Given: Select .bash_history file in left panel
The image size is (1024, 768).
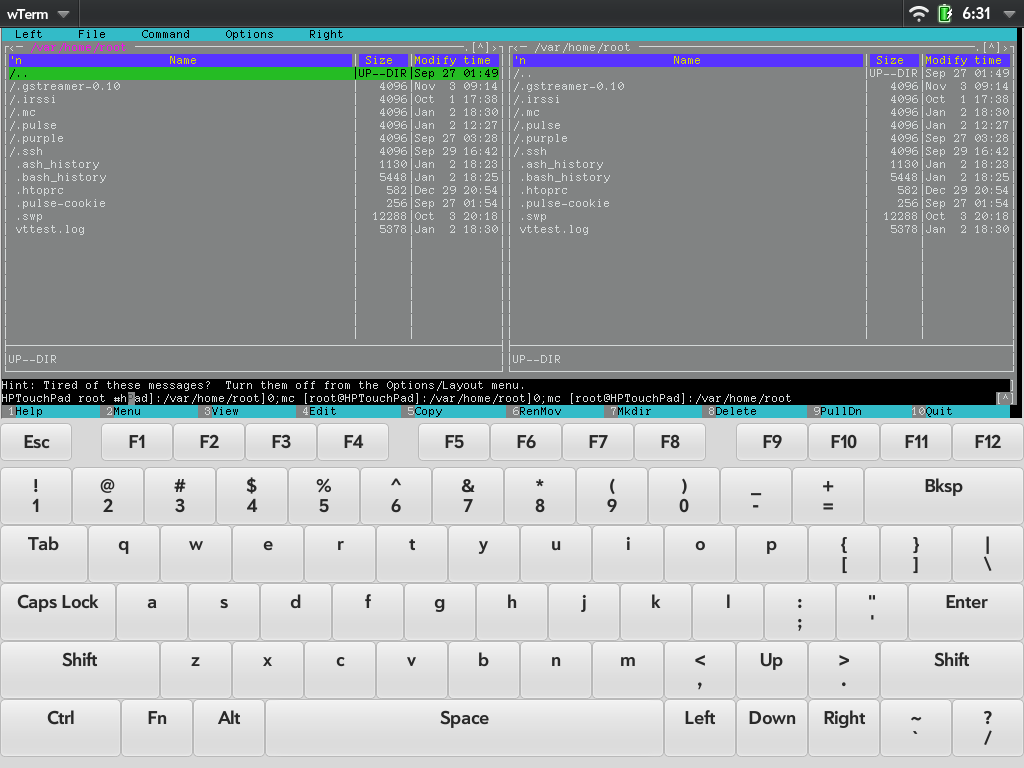Looking at the screenshot, I should tap(62, 177).
